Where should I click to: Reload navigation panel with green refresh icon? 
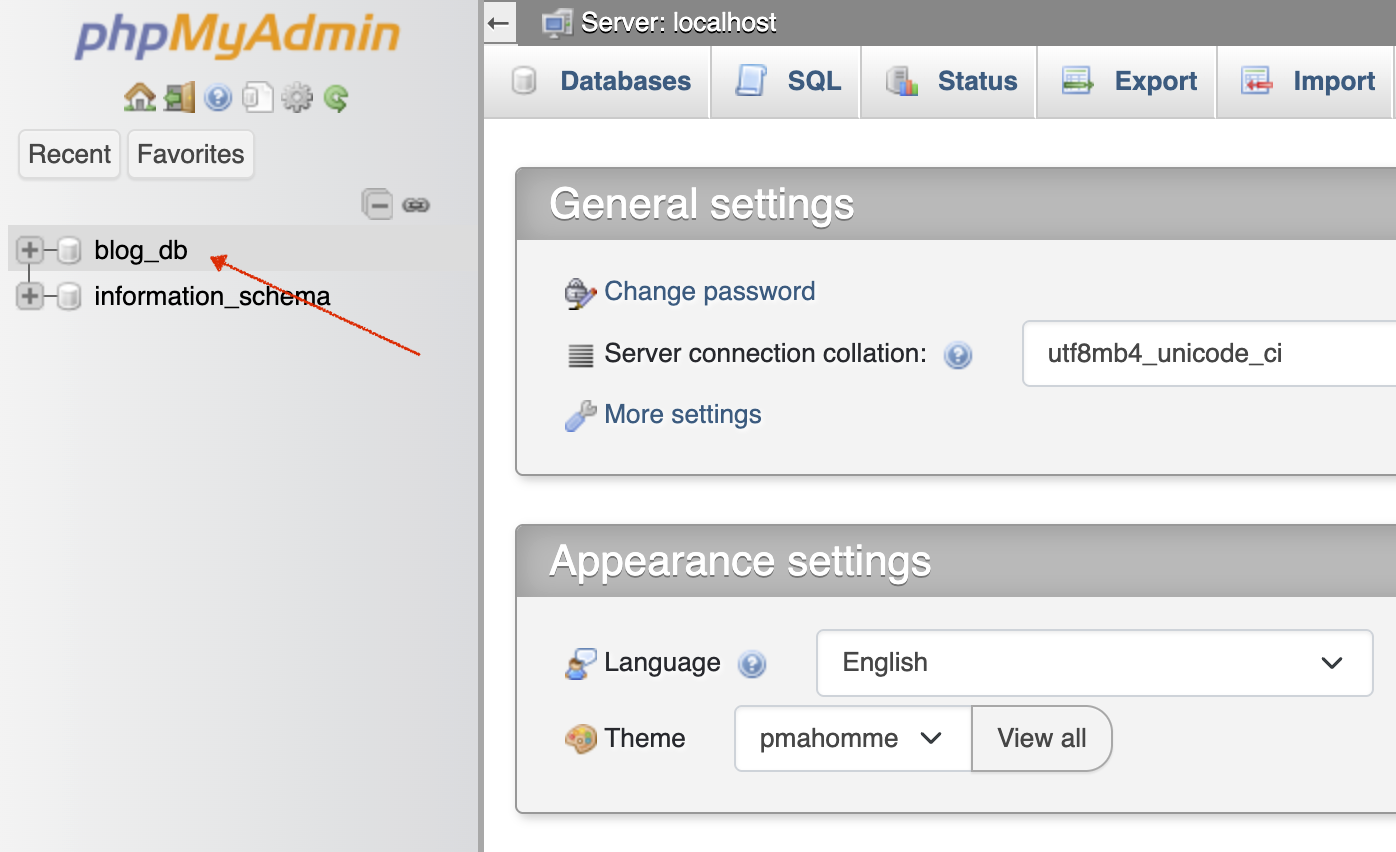336,97
